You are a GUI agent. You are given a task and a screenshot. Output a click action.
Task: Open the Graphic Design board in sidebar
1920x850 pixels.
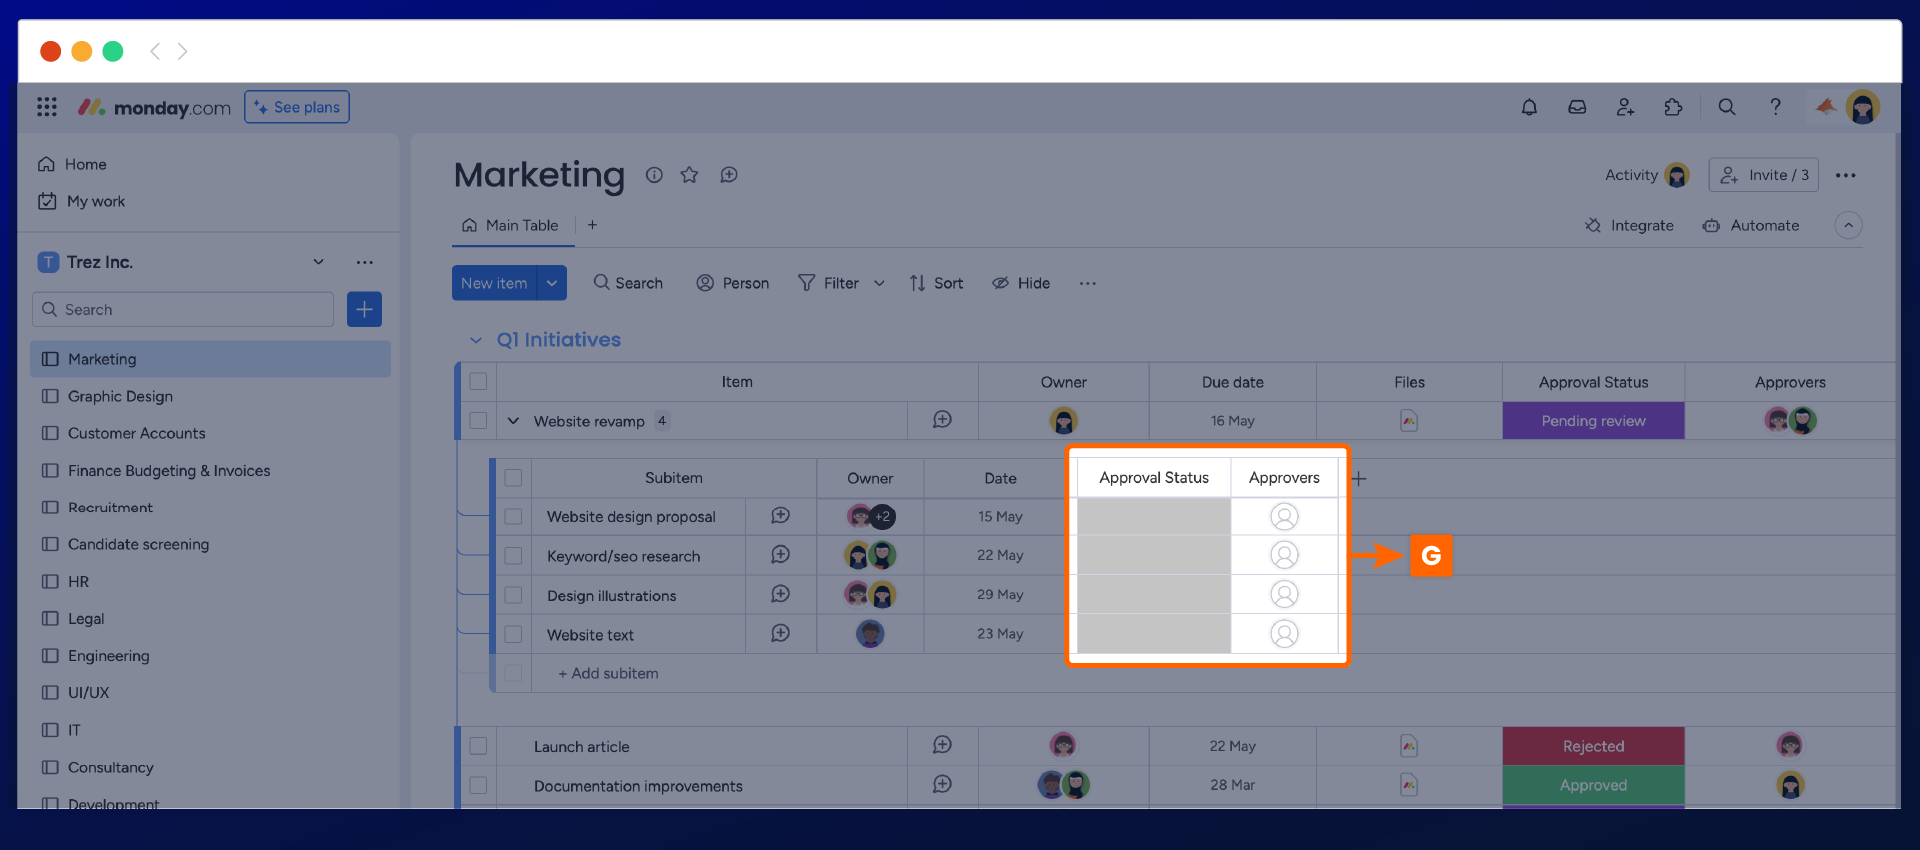click(x=120, y=396)
